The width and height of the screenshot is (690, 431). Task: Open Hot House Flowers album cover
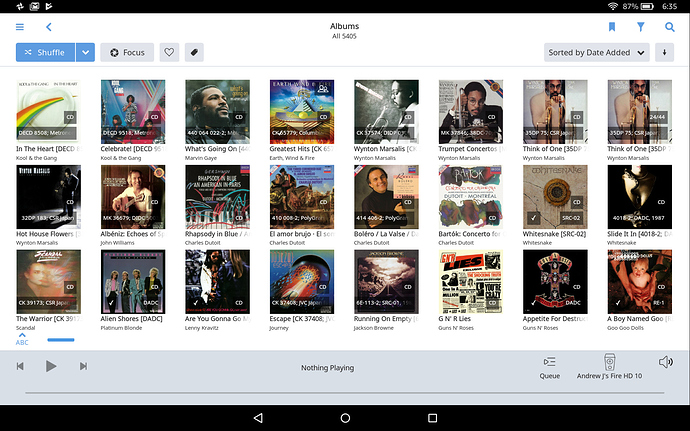point(48,197)
